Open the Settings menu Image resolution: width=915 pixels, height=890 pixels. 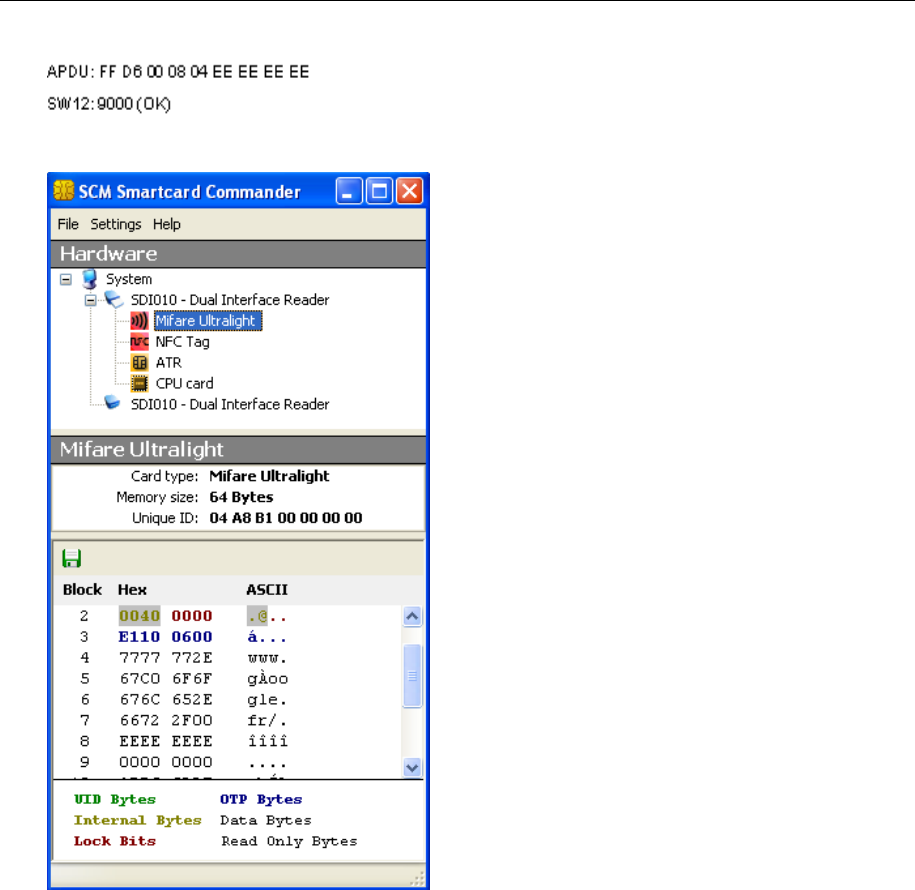(x=116, y=224)
